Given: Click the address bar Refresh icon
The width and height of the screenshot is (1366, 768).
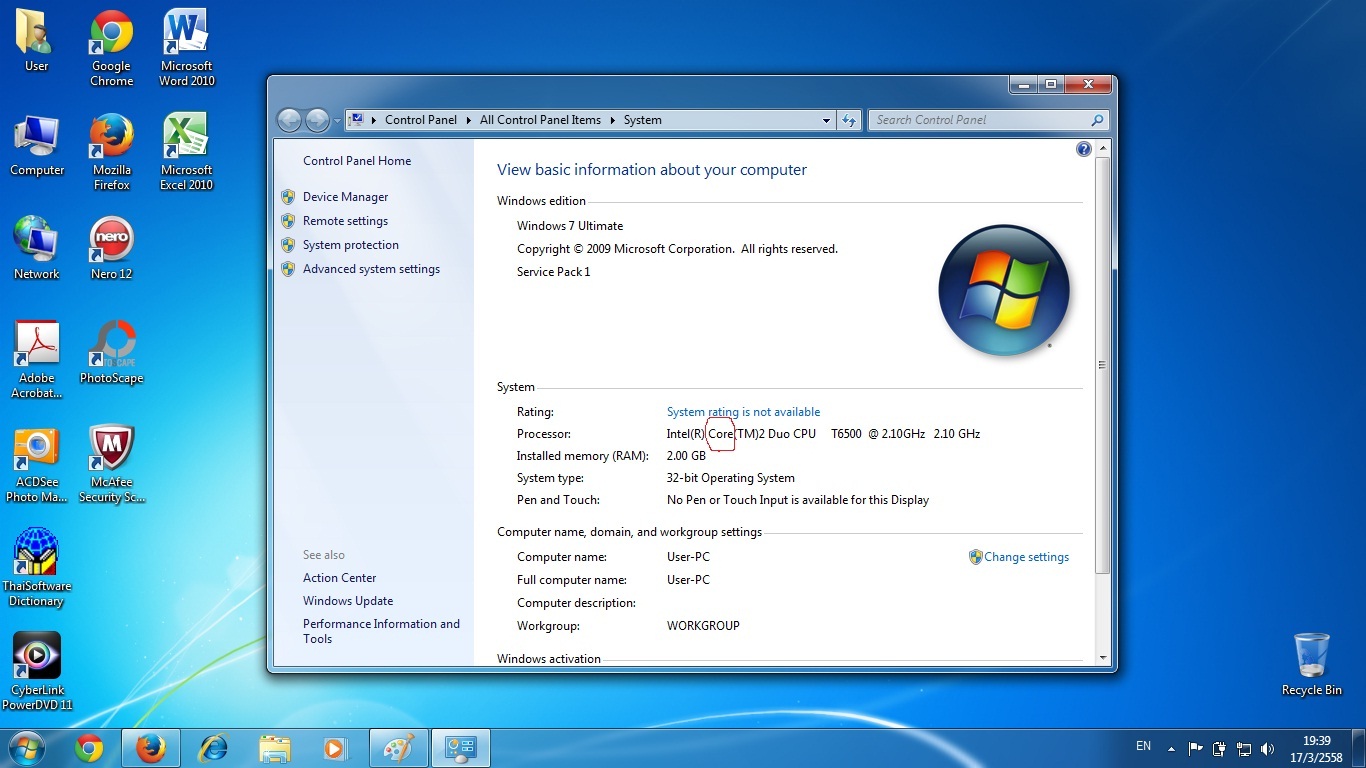Looking at the screenshot, I should [x=849, y=120].
